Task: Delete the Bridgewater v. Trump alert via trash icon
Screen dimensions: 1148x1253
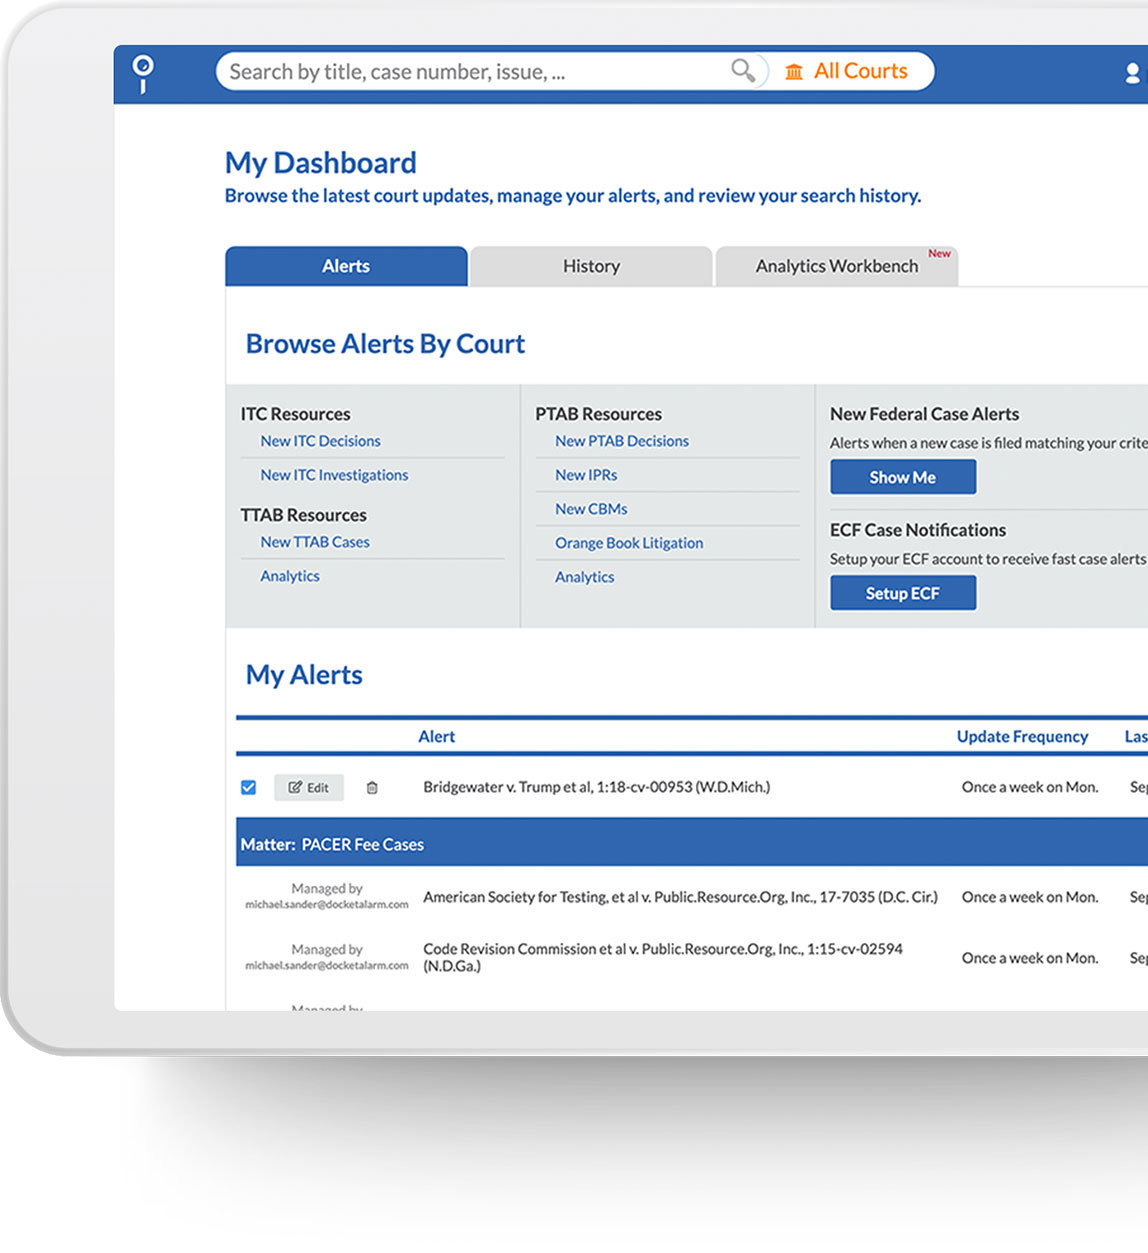Action: coord(372,788)
